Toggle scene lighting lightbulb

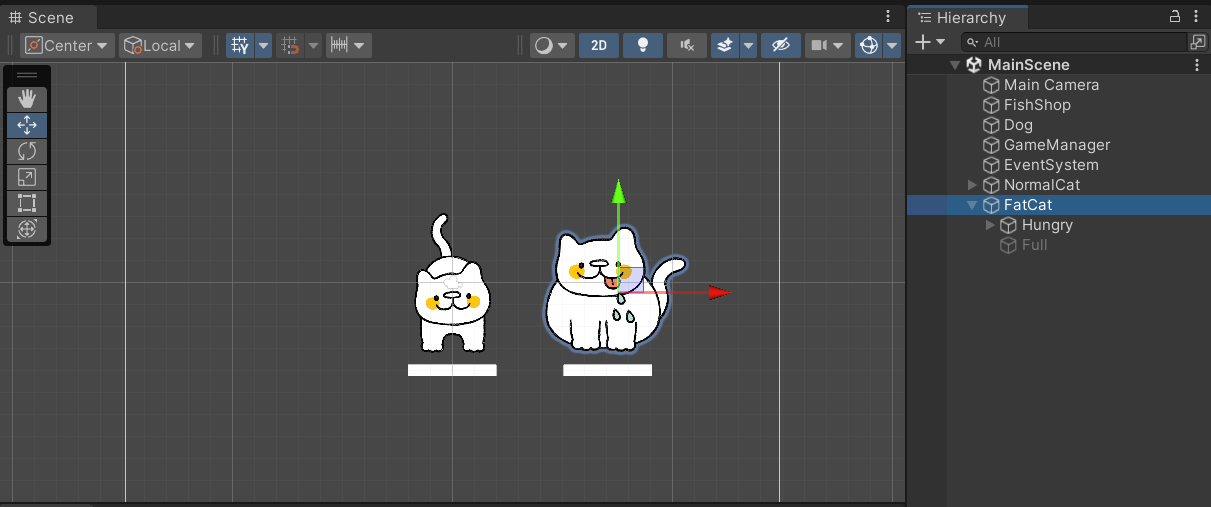[x=643, y=45]
